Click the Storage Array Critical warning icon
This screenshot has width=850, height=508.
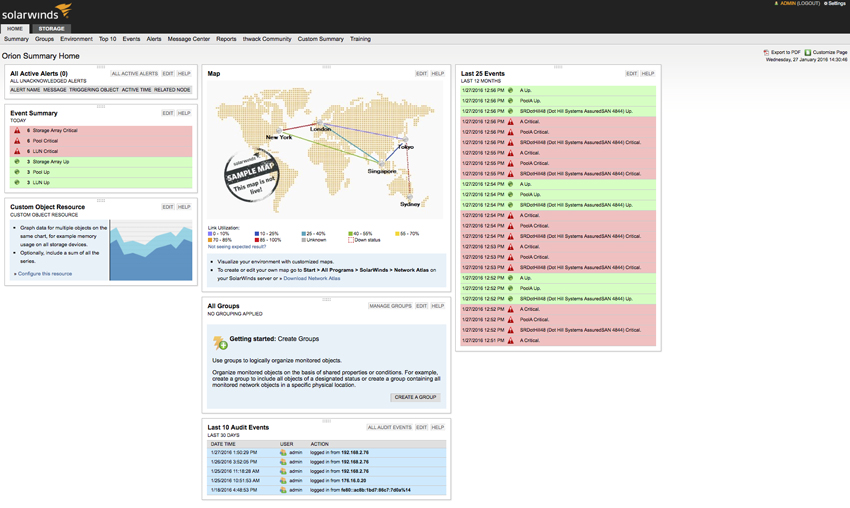[x=17, y=131]
